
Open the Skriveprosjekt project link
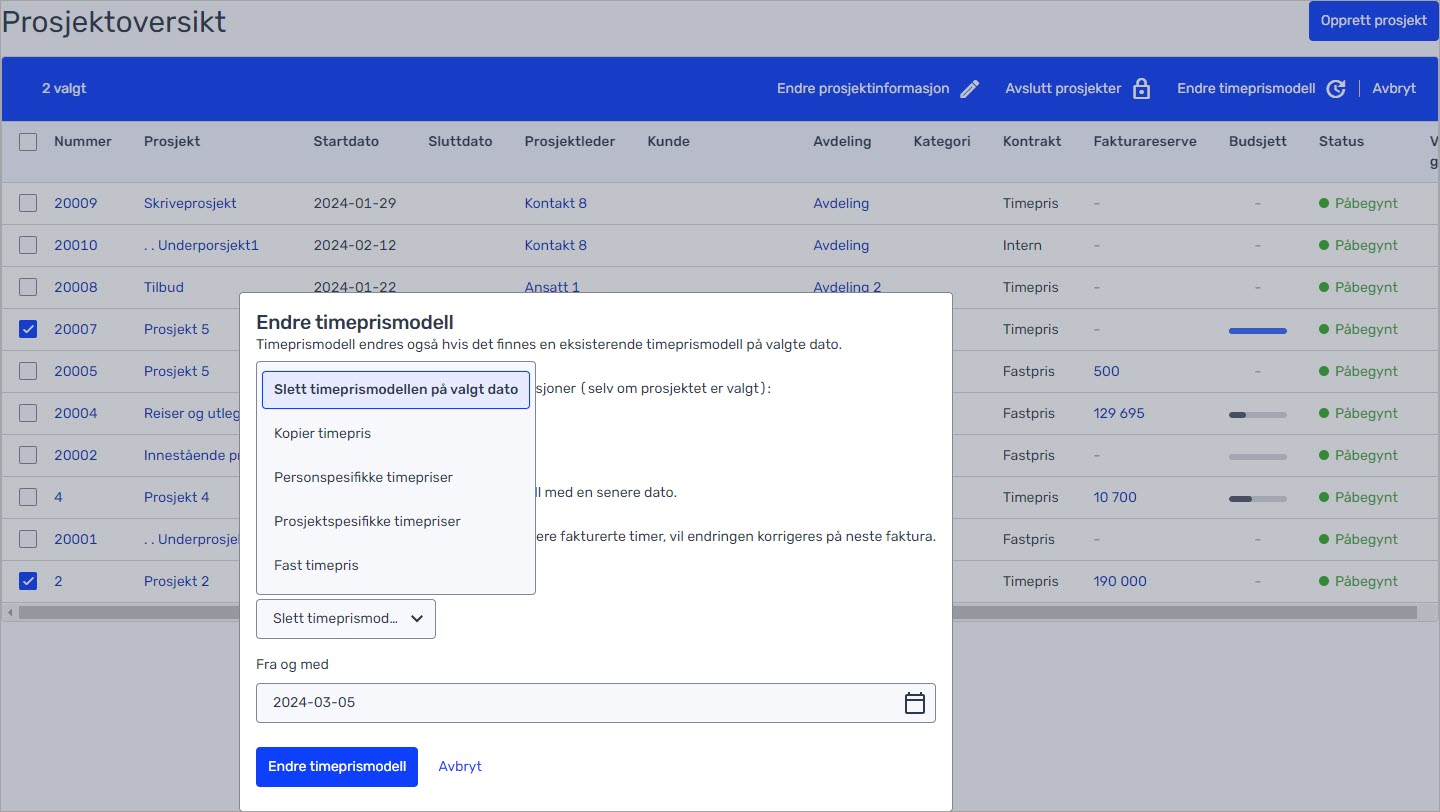pyautogui.click(x=190, y=203)
